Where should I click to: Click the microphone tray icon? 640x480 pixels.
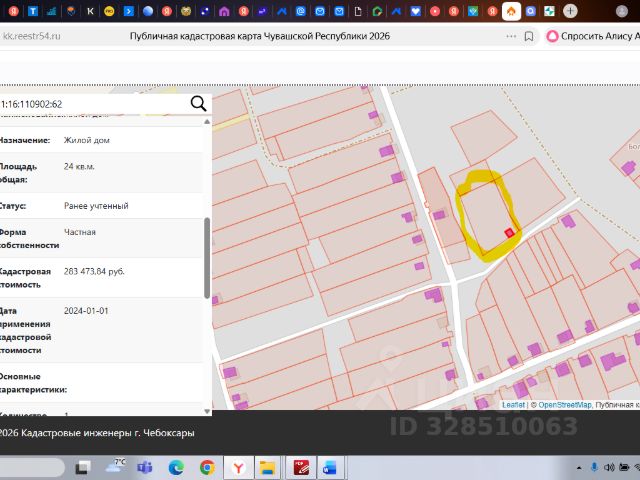(594, 467)
